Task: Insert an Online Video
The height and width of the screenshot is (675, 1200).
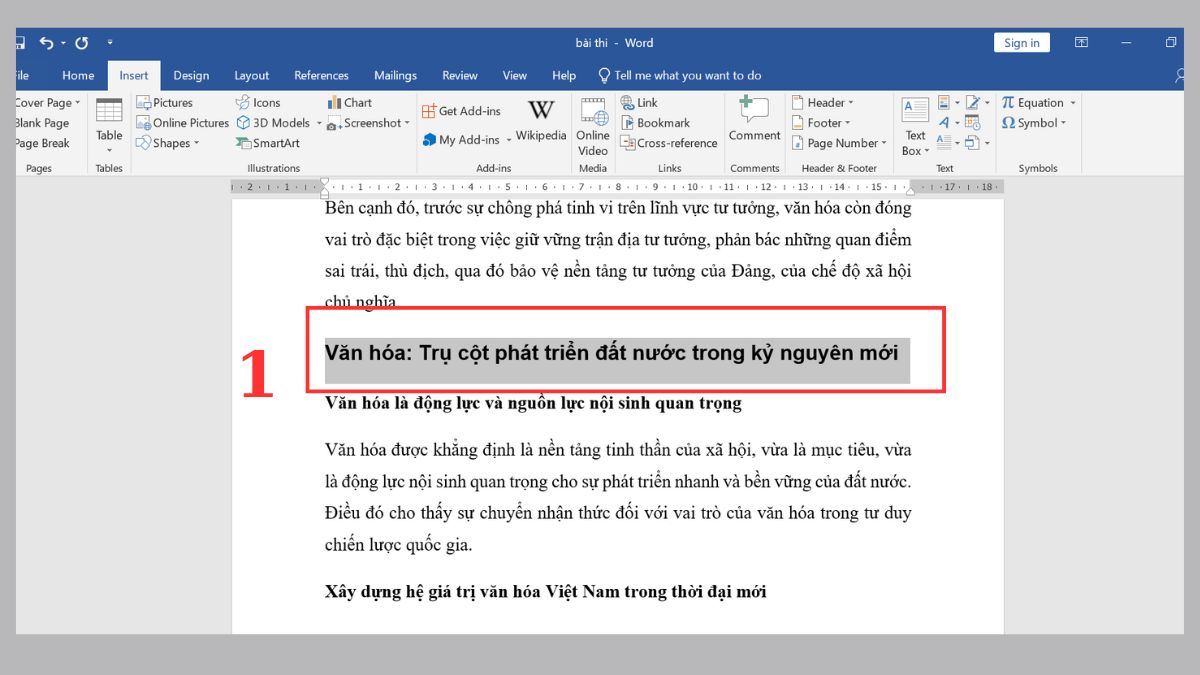Action: tap(593, 125)
